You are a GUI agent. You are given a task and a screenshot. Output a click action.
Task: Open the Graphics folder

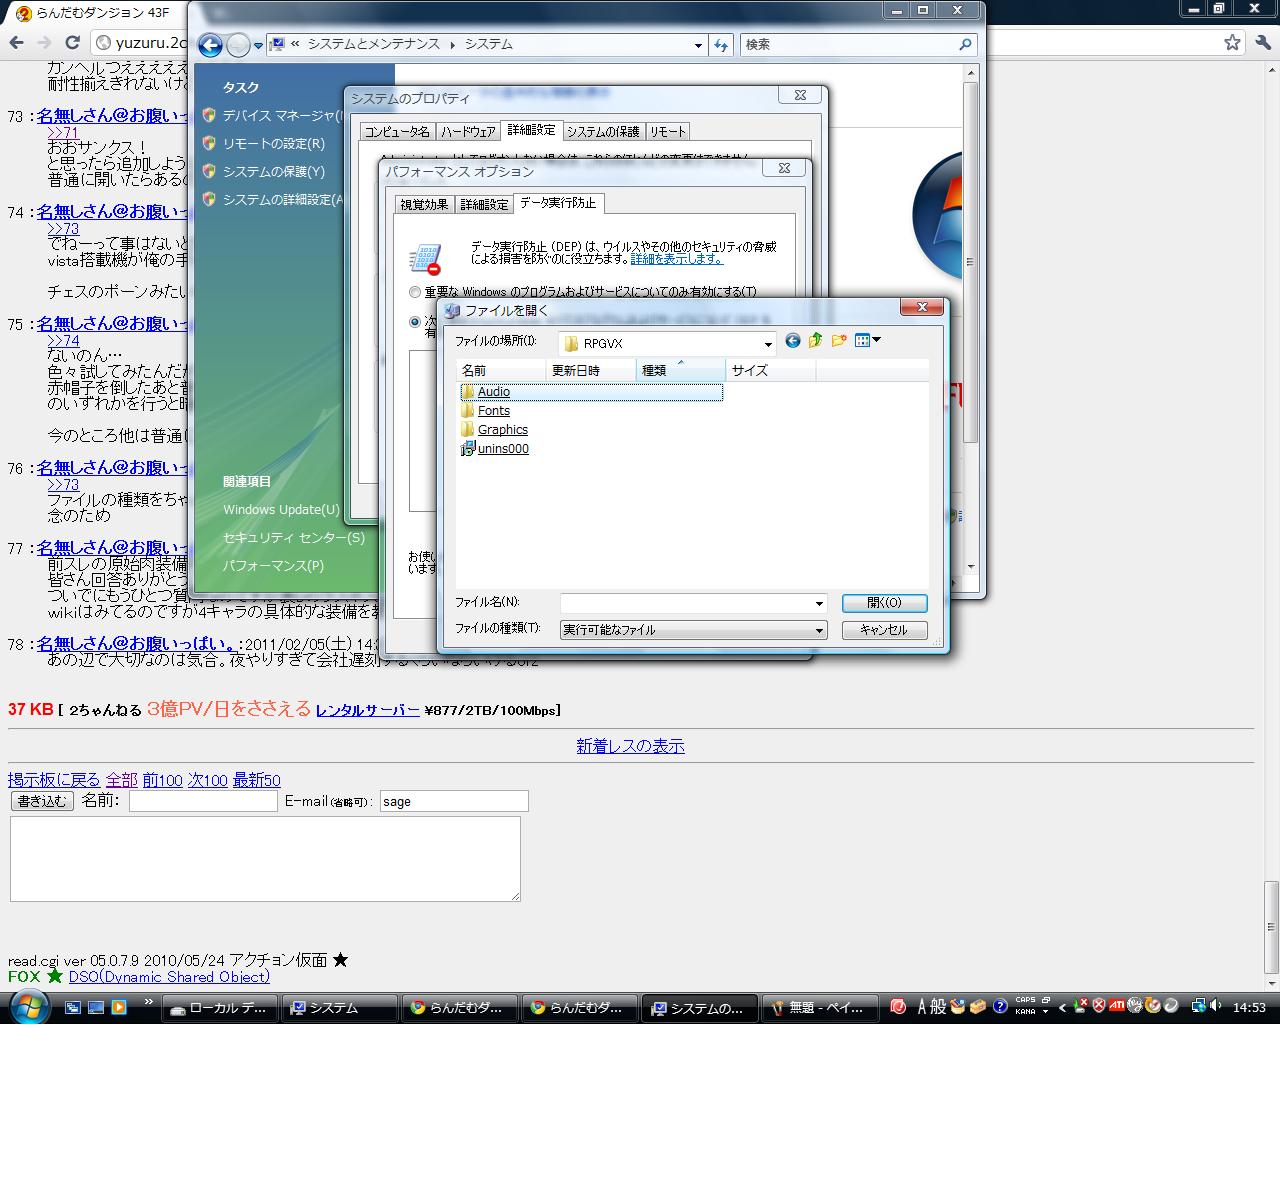pos(502,430)
